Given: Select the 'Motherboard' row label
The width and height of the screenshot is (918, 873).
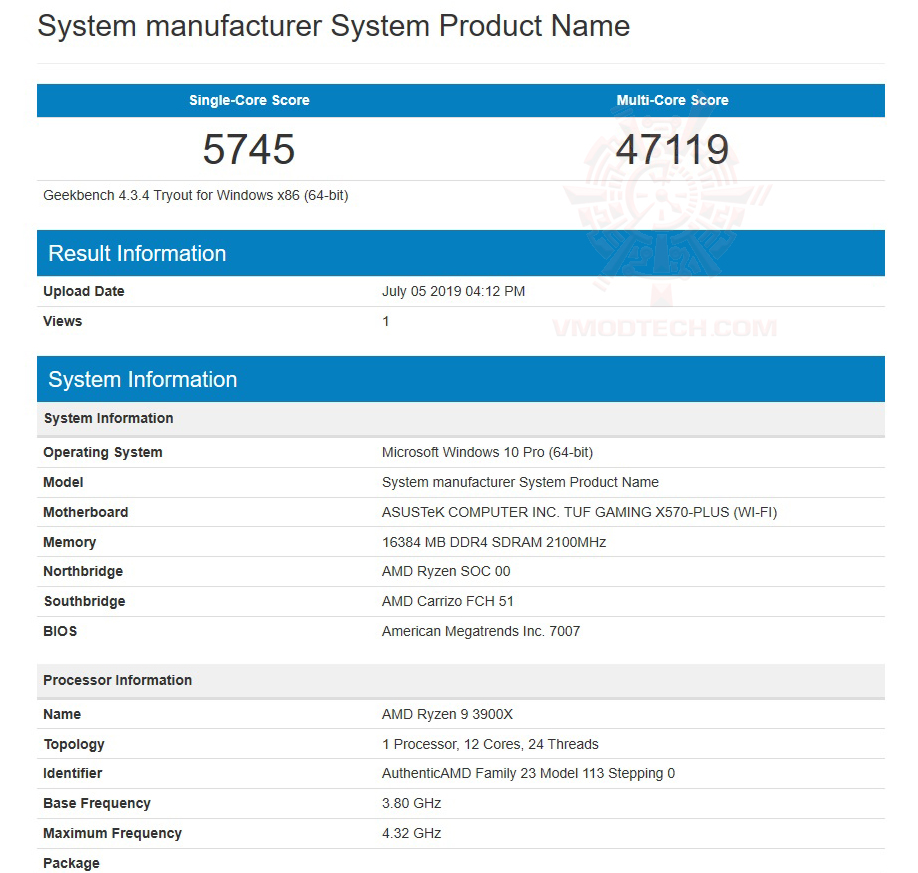Looking at the screenshot, I should 85,512.
